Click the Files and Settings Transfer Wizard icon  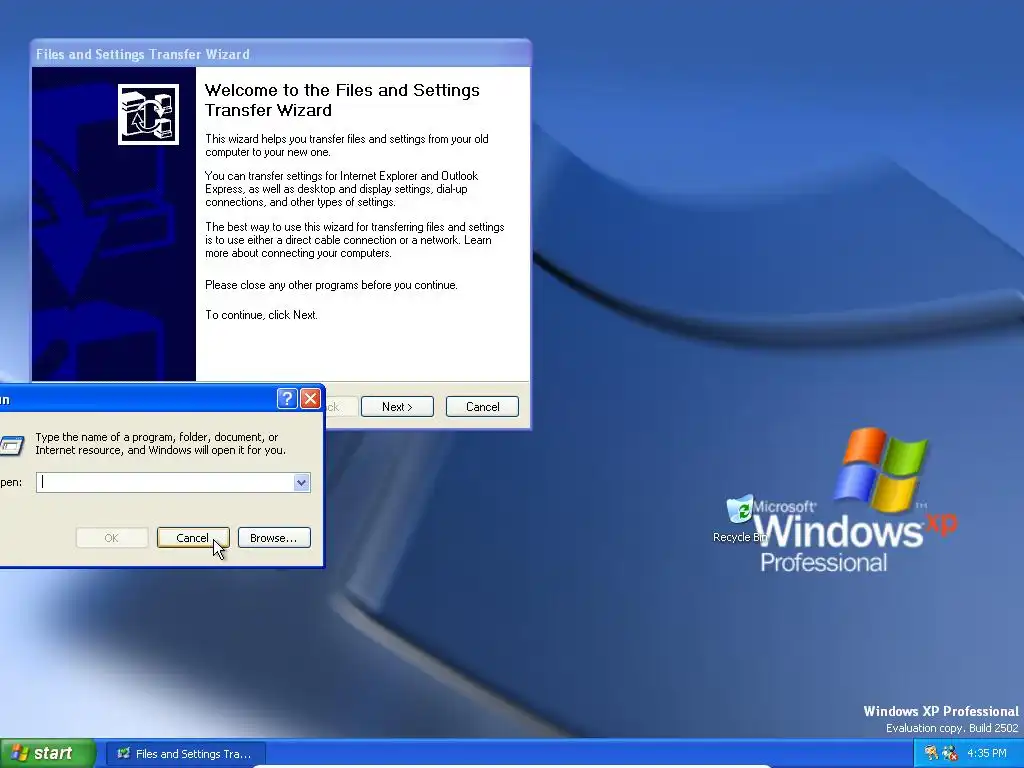(x=148, y=114)
